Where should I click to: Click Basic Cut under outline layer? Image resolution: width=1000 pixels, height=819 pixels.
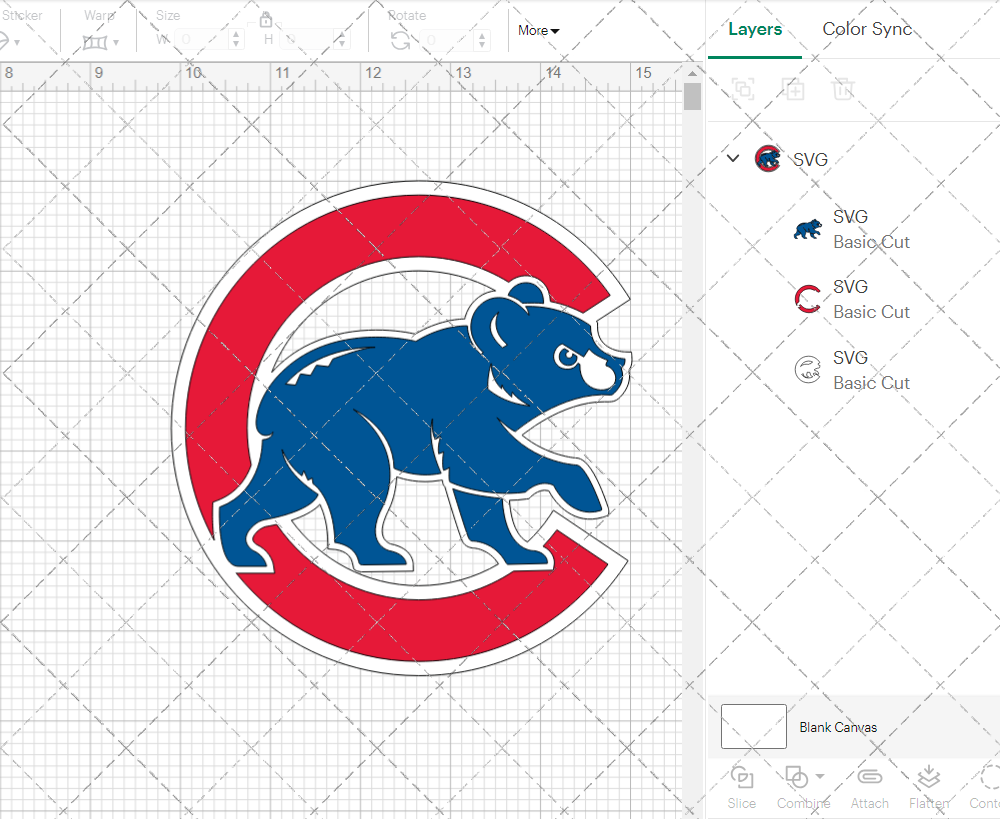click(x=871, y=383)
